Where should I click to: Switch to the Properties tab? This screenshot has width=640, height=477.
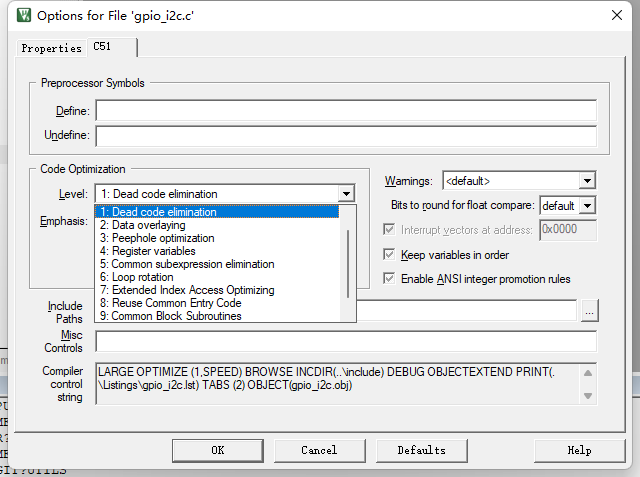(51, 48)
